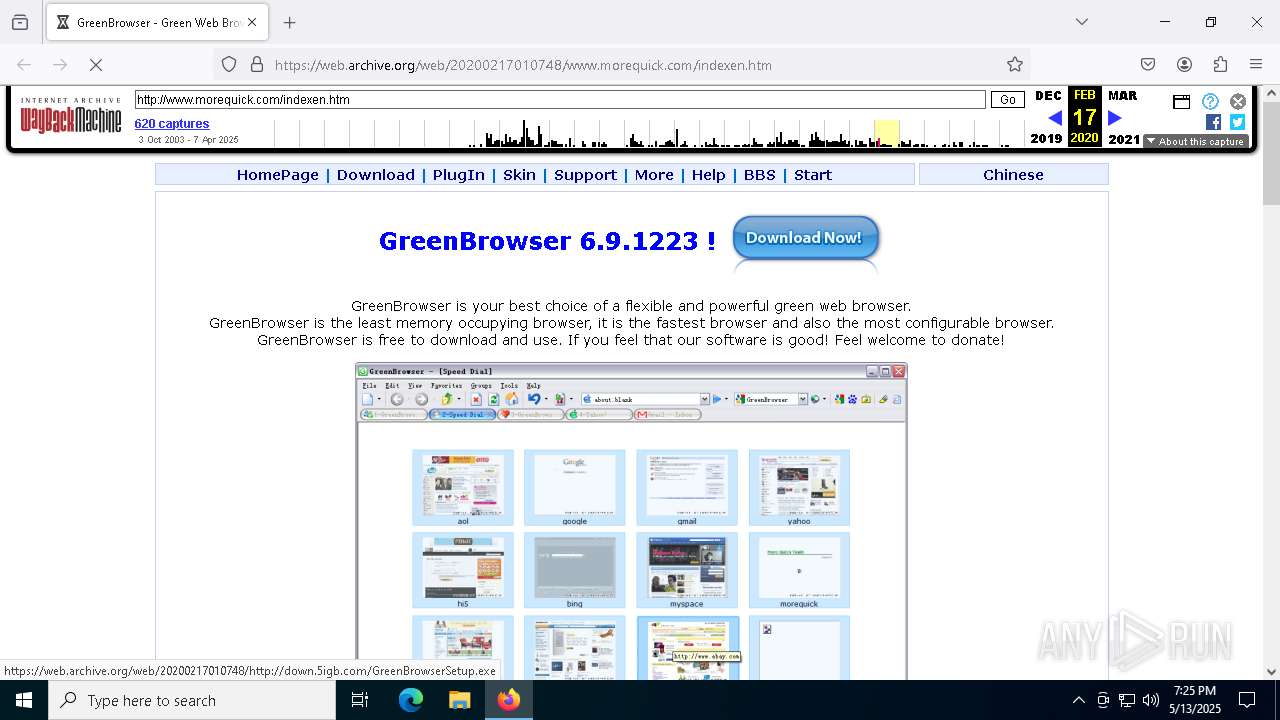Viewport: 1280px width, 720px height.
Task: Close the Wayback Machine toolbar
Action: (x=1238, y=101)
